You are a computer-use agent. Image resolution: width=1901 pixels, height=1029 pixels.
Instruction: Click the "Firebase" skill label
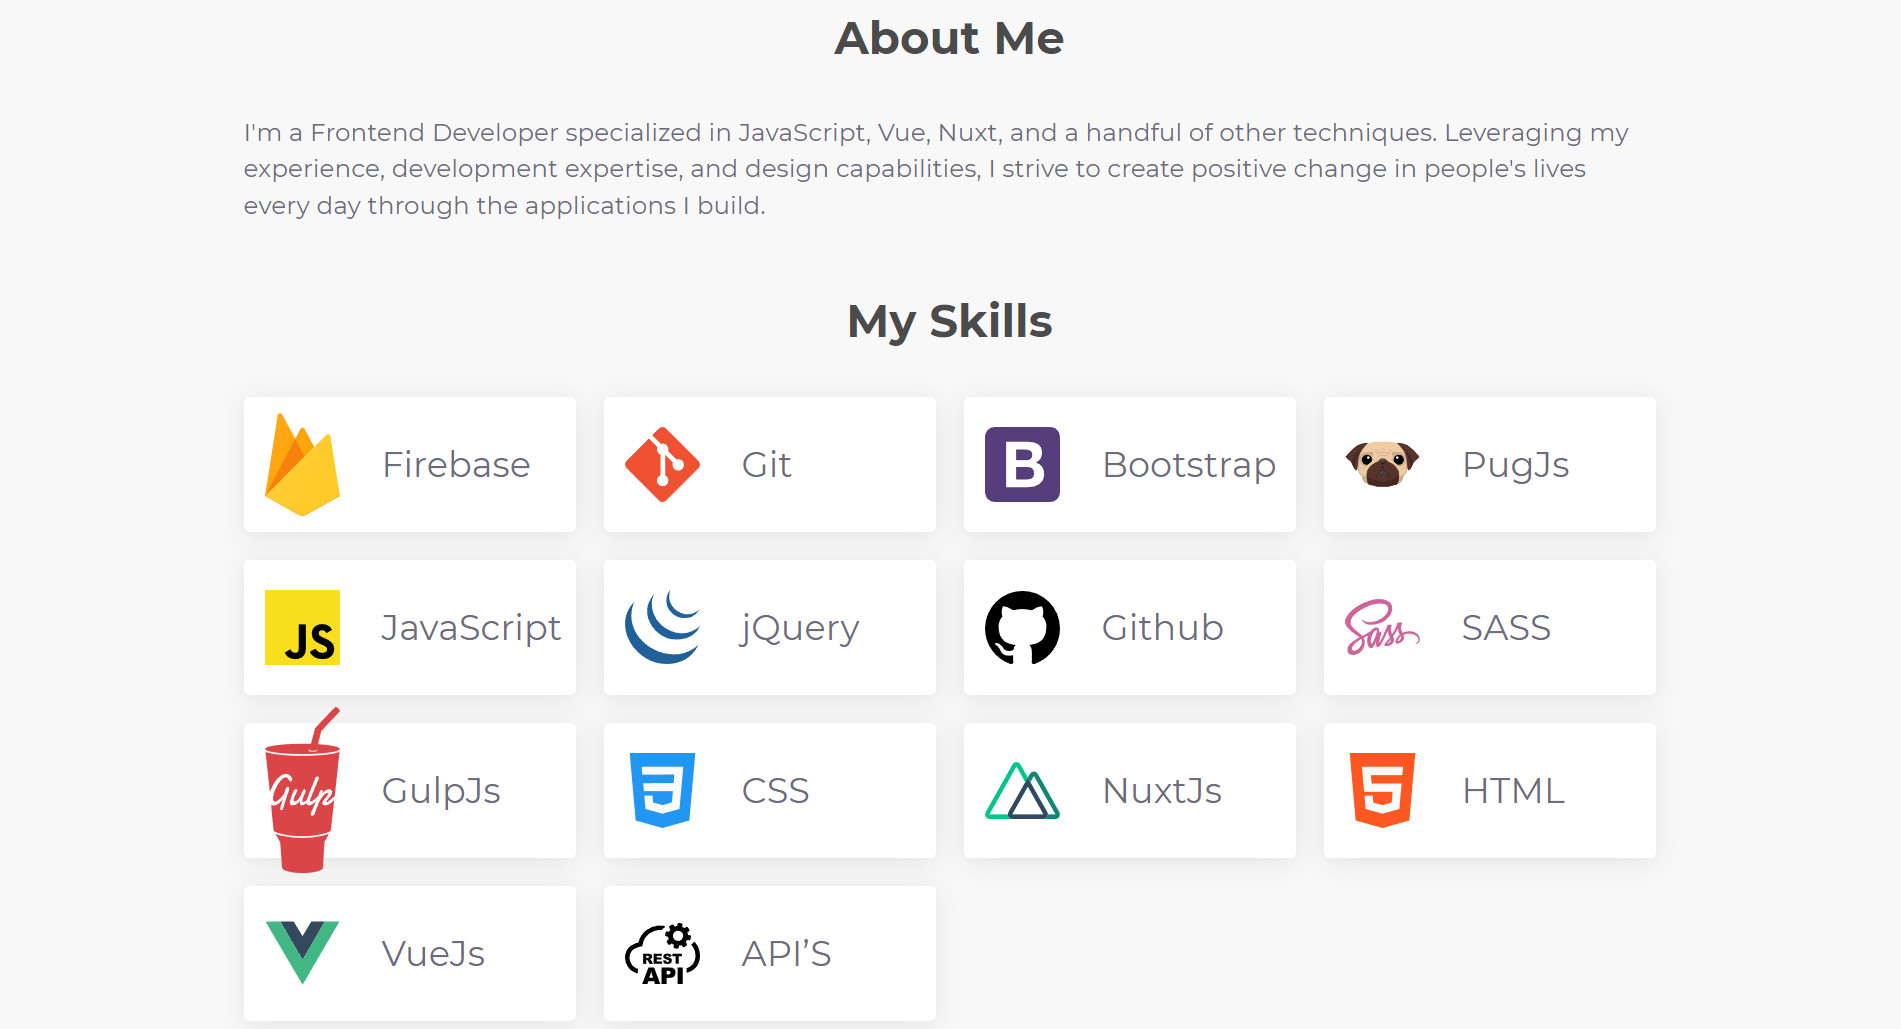pos(456,465)
